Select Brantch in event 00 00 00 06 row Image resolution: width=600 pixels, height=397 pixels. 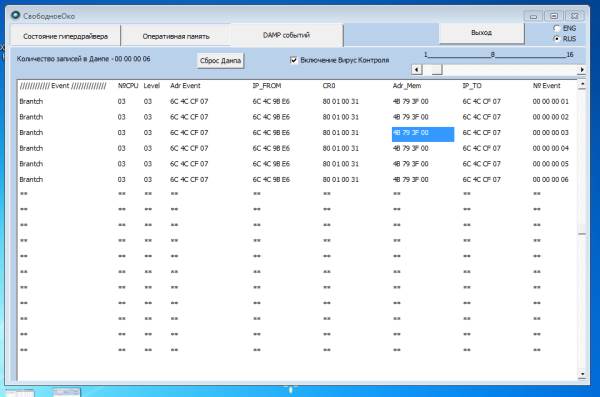point(31,180)
